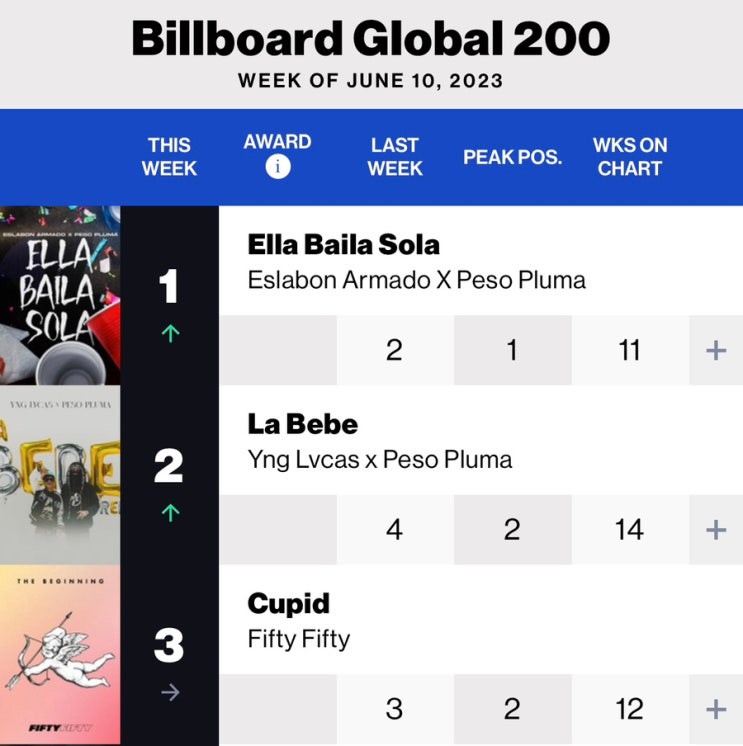Image resolution: width=743 pixels, height=746 pixels.
Task: Expand the Cupid entry plus icon
Action: pyautogui.click(x=716, y=709)
